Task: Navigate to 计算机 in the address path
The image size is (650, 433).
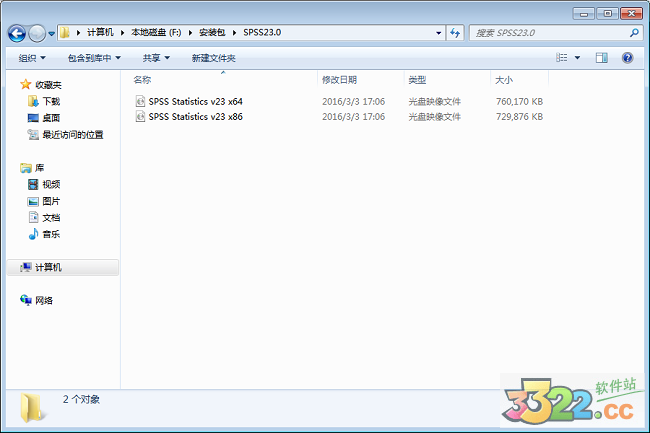Action: [x=100, y=32]
